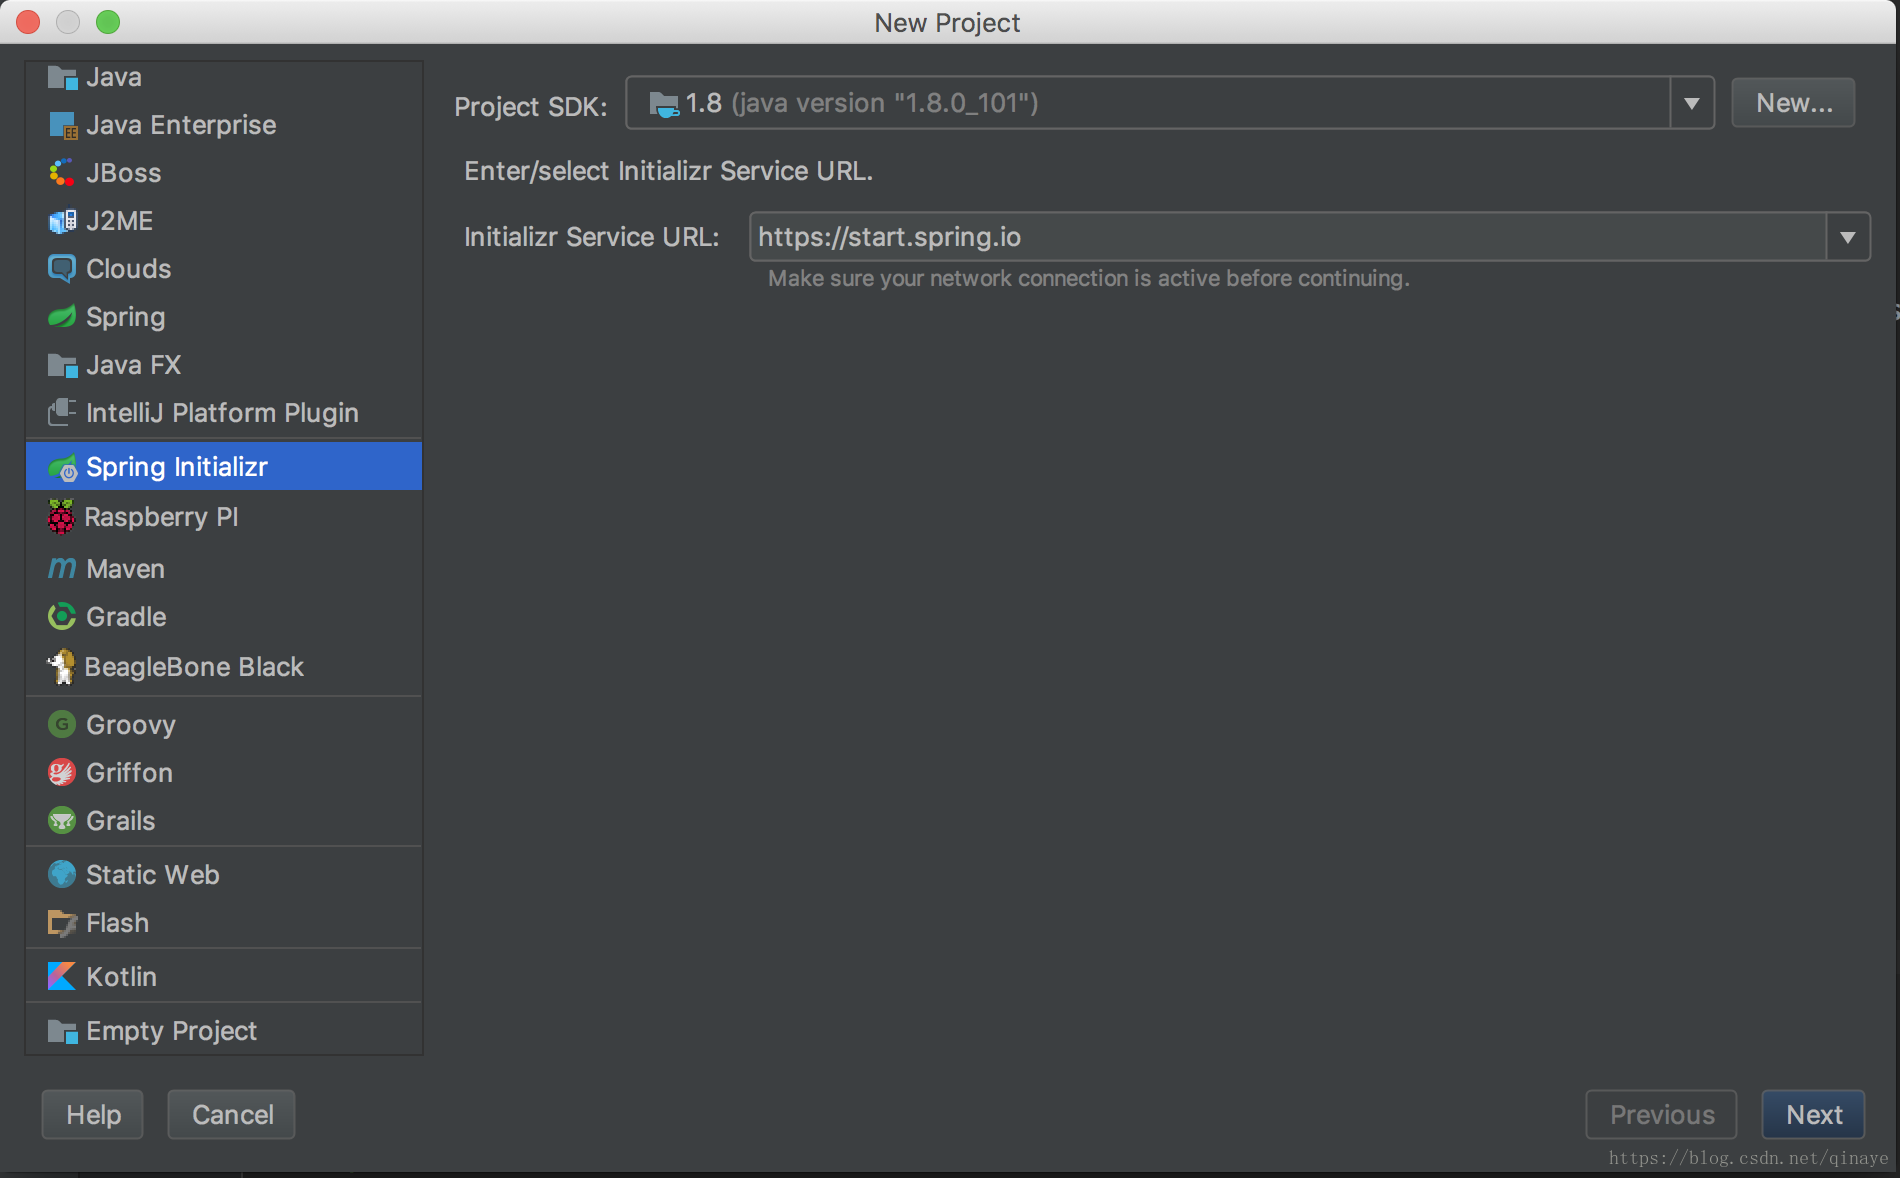Choose Static Web project type
The width and height of the screenshot is (1900, 1178).
pyautogui.click(x=152, y=875)
